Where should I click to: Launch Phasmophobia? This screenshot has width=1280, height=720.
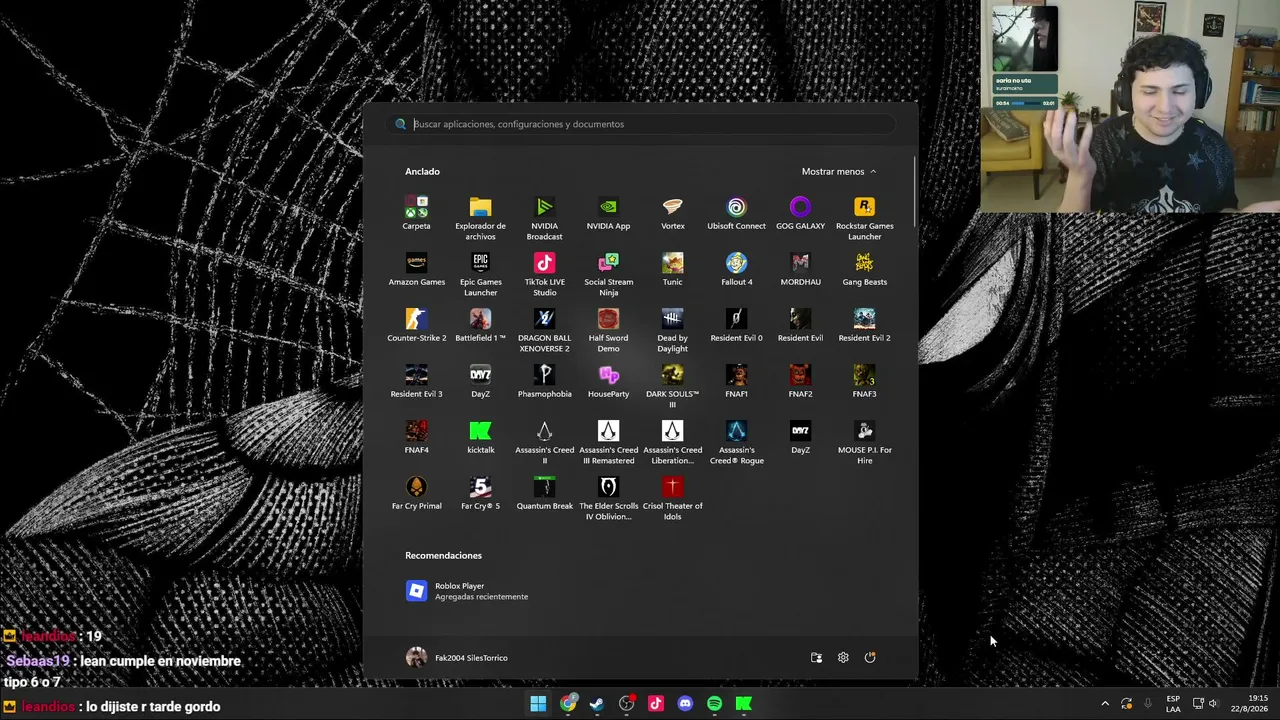click(x=544, y=382)
